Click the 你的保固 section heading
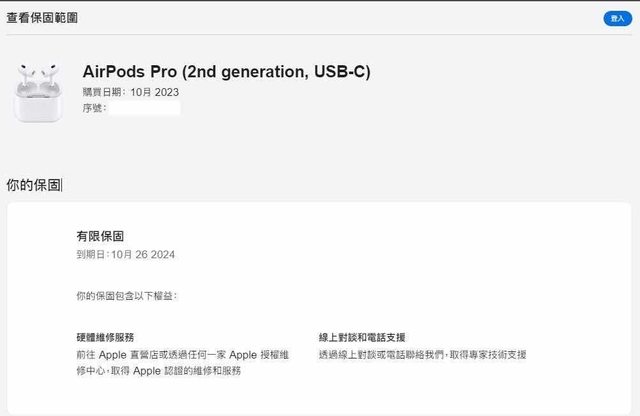Image resolution: width=640 pixels, height=416 pixels. coord(34,185)
